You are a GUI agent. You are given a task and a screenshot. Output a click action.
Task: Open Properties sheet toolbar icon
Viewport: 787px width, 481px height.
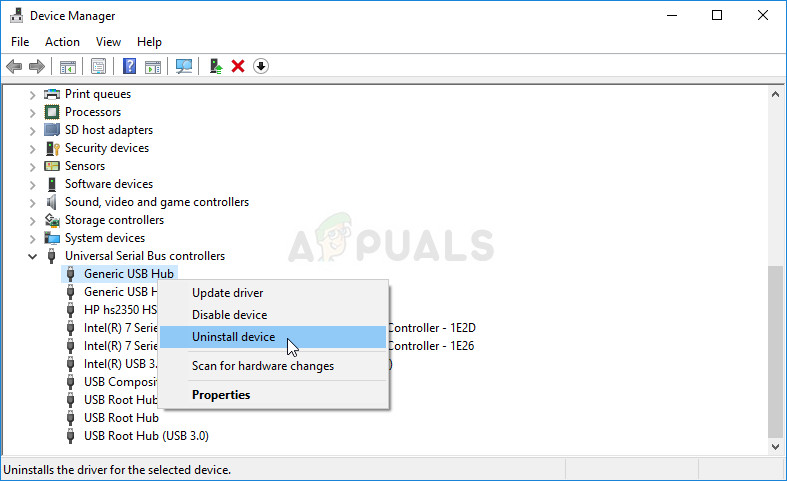tap(98, 66)
